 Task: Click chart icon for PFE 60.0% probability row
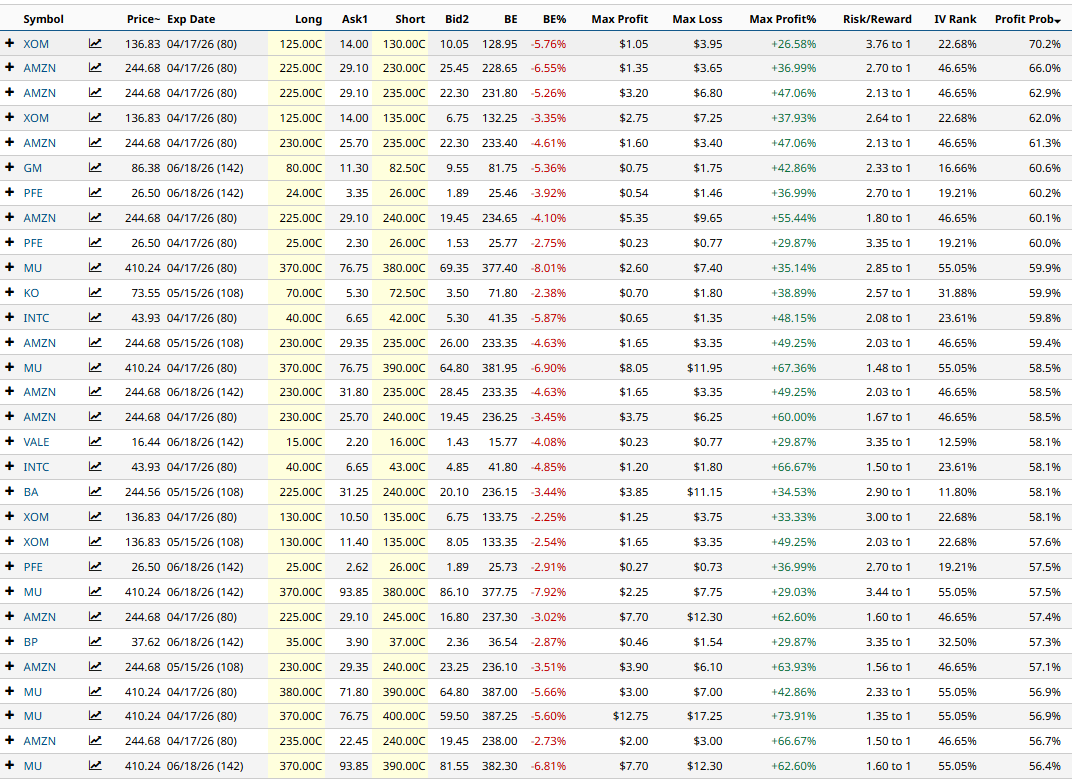[95, 243]
